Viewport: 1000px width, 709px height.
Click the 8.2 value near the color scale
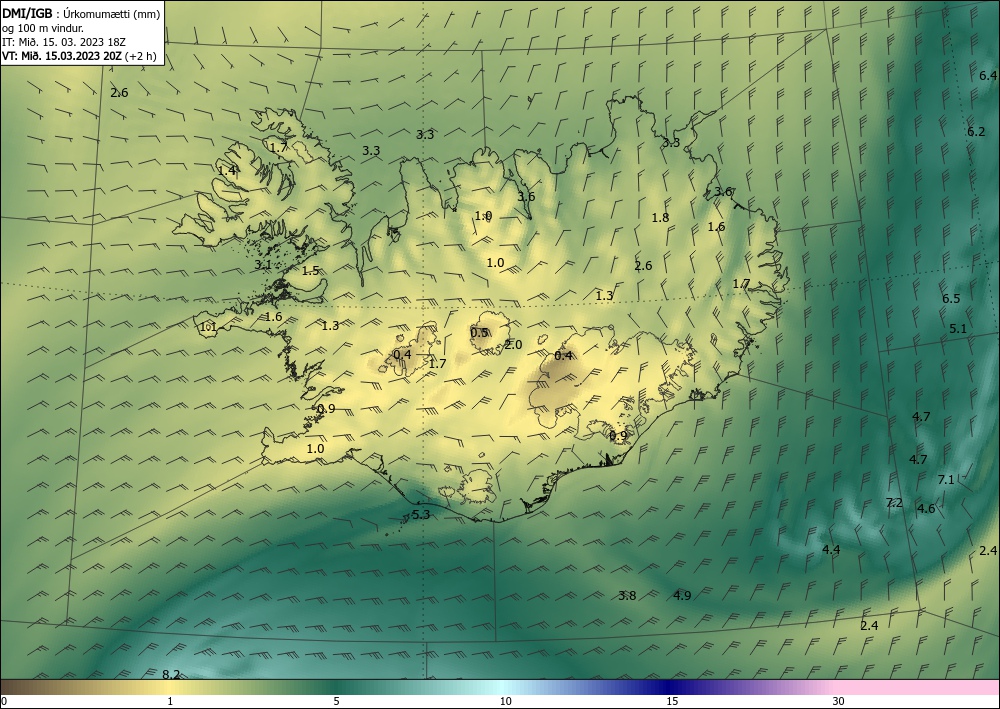tap(171, 675)
